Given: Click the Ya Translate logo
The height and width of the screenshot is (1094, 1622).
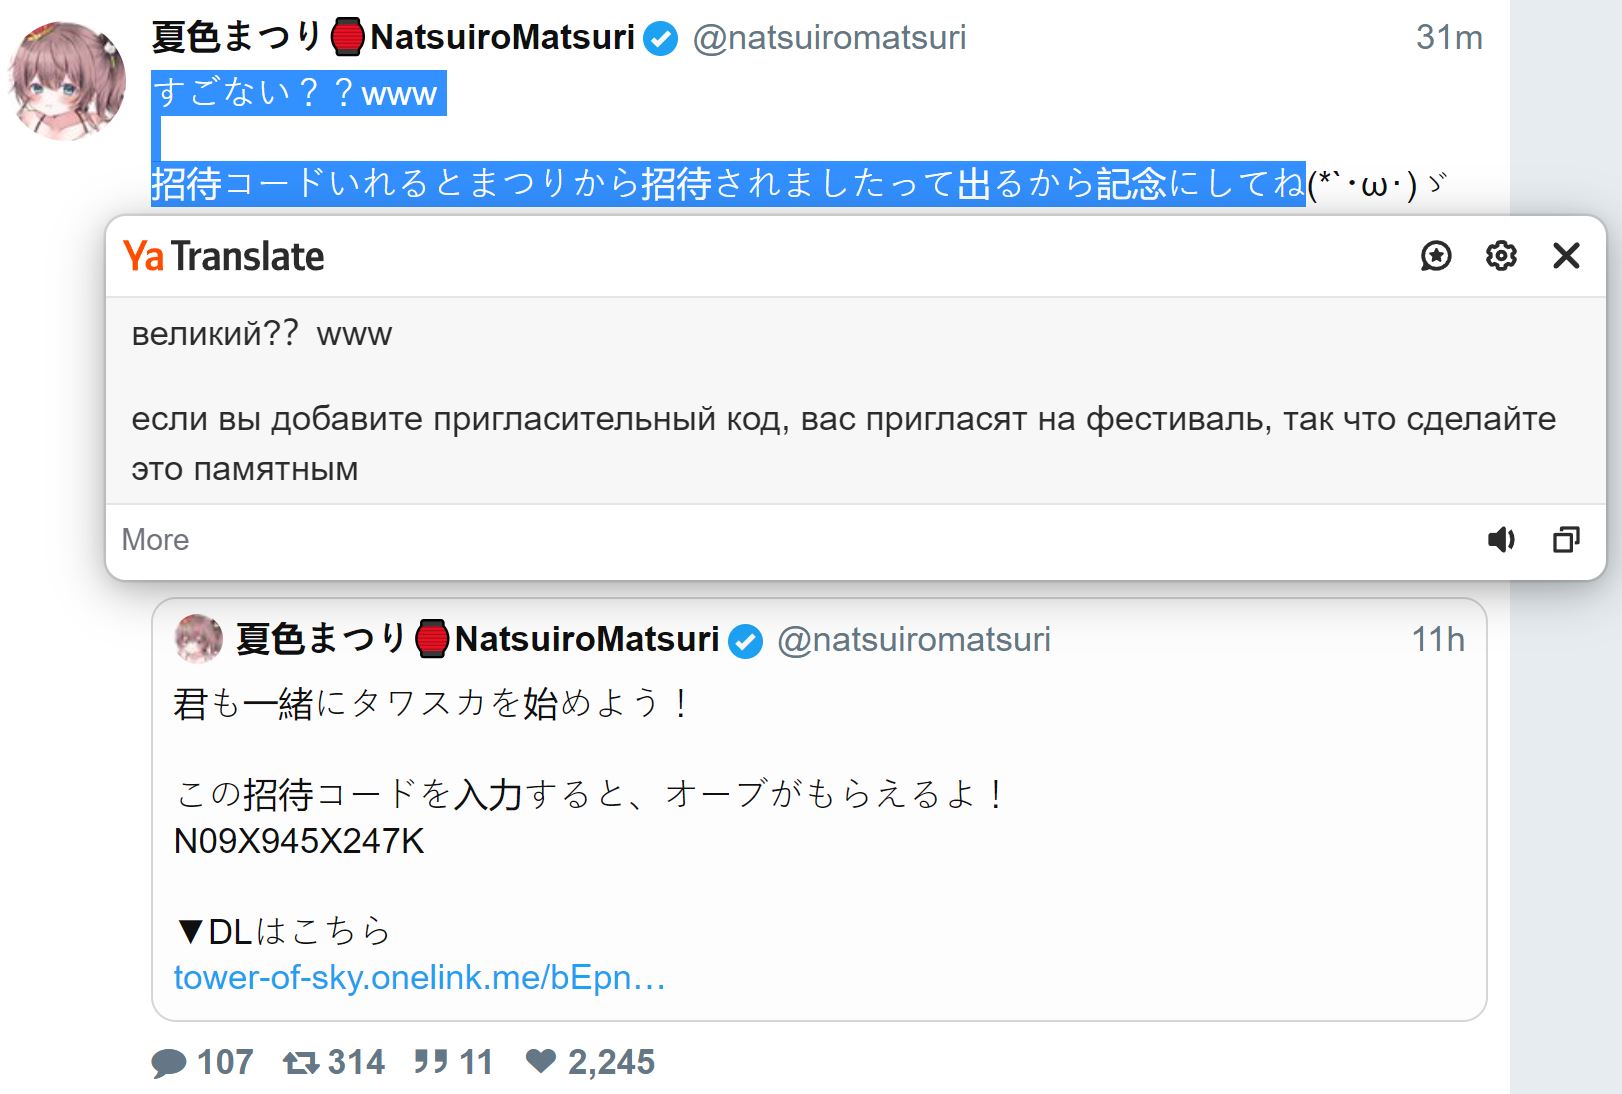Looking at the screenshot, I should tap(224, 257).
